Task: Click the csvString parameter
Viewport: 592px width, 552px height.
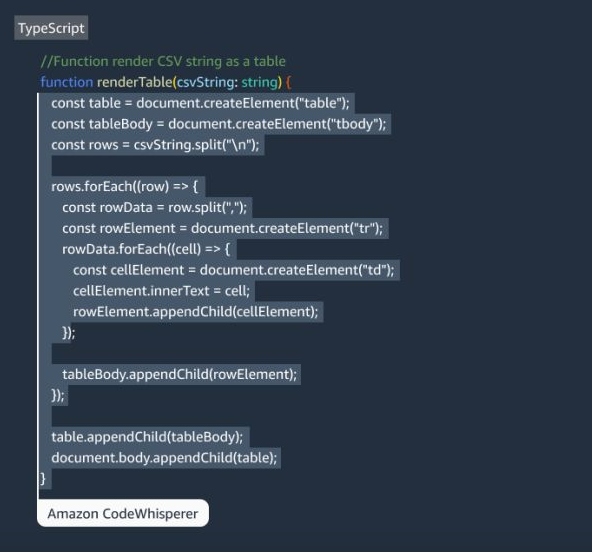Action: [x=205, y=82]
